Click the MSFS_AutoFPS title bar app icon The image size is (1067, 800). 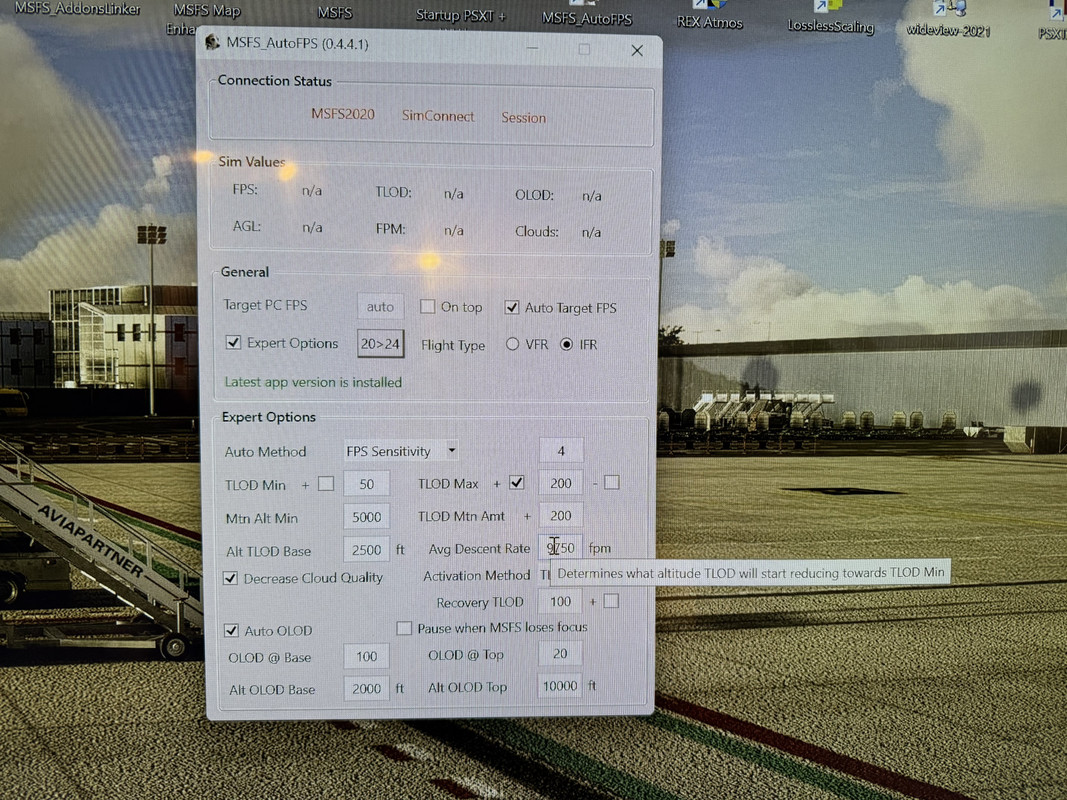pos(213,42)
